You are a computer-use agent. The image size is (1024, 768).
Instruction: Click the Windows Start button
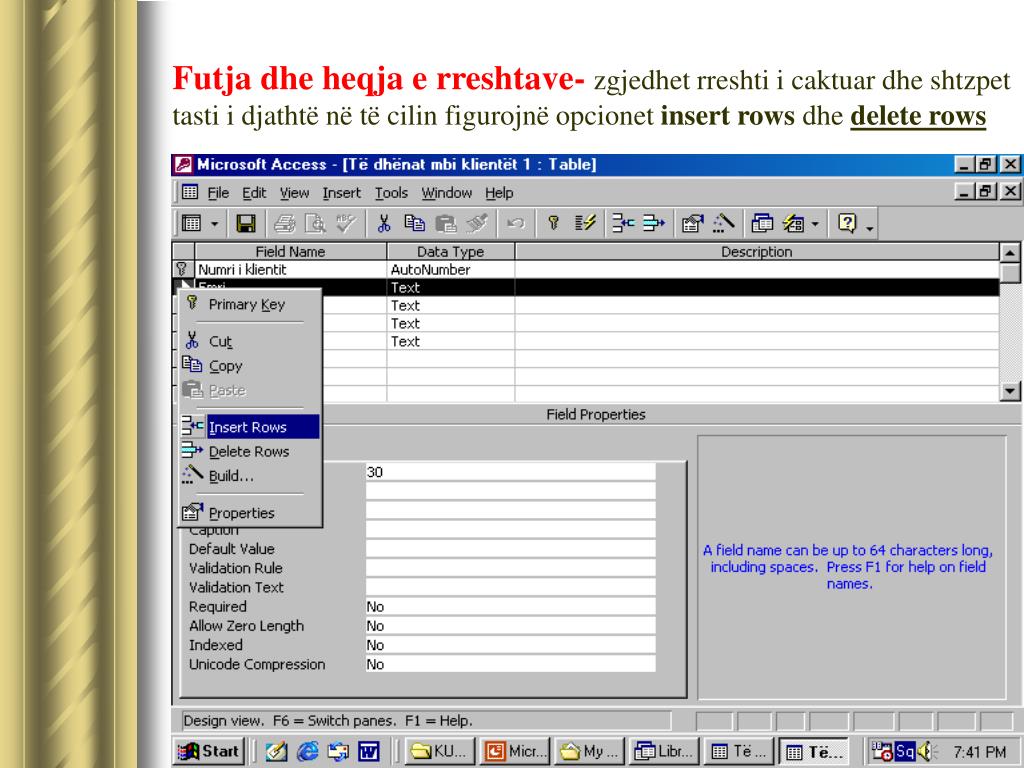(x=209, y=752)
